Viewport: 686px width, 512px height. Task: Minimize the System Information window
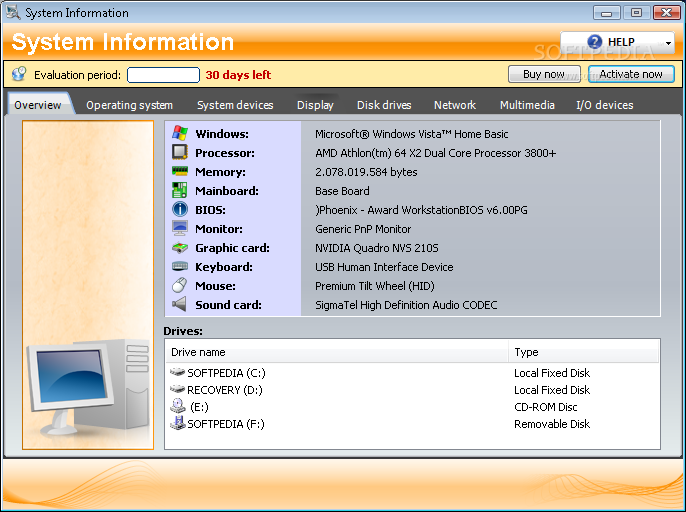[606, 13]
